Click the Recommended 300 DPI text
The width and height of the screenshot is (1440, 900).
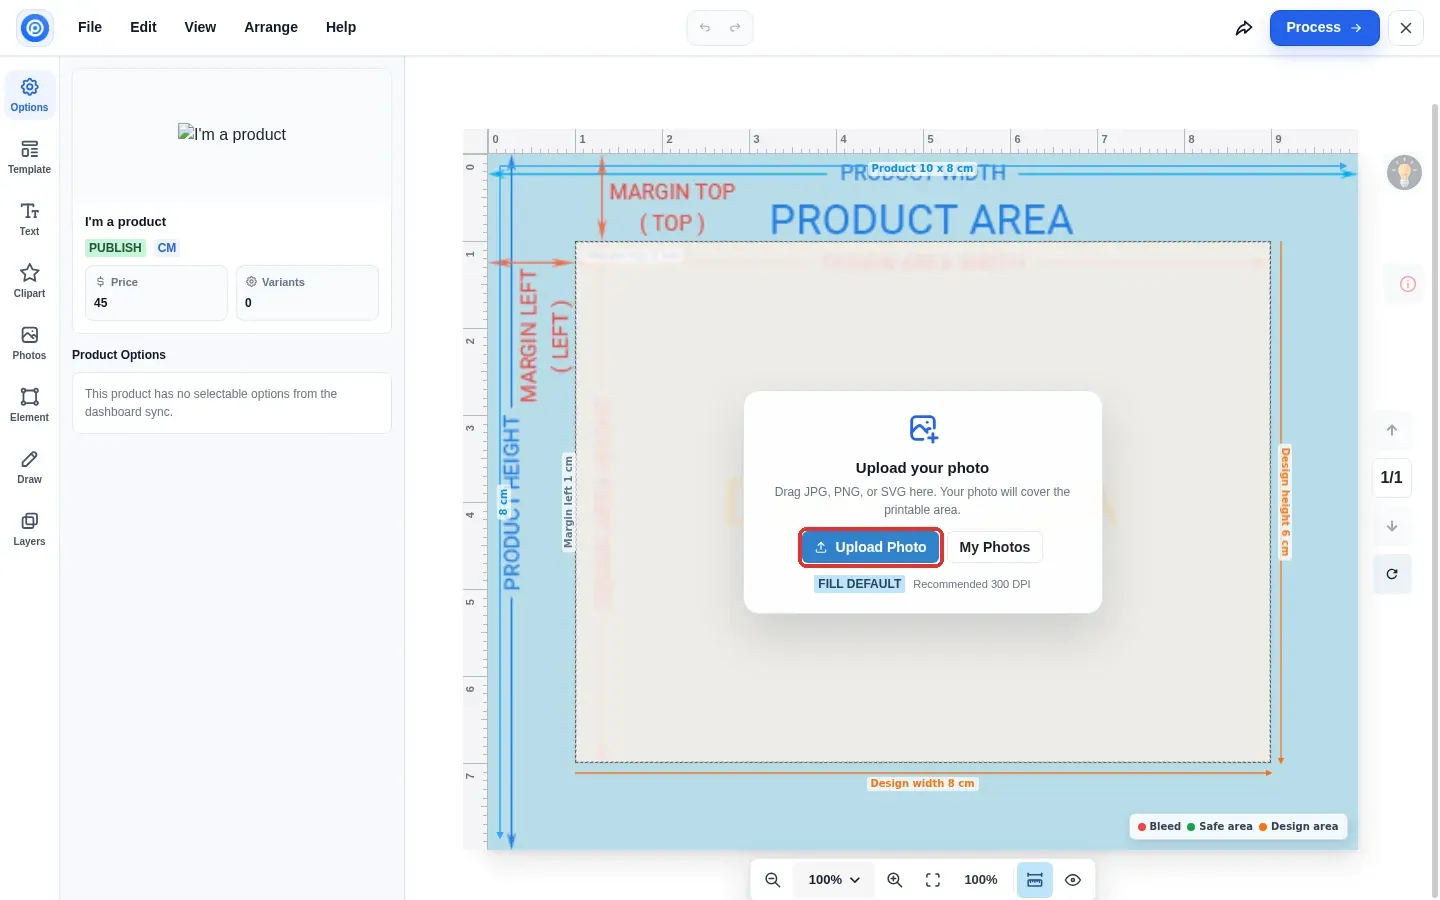[x=972, y=584]
